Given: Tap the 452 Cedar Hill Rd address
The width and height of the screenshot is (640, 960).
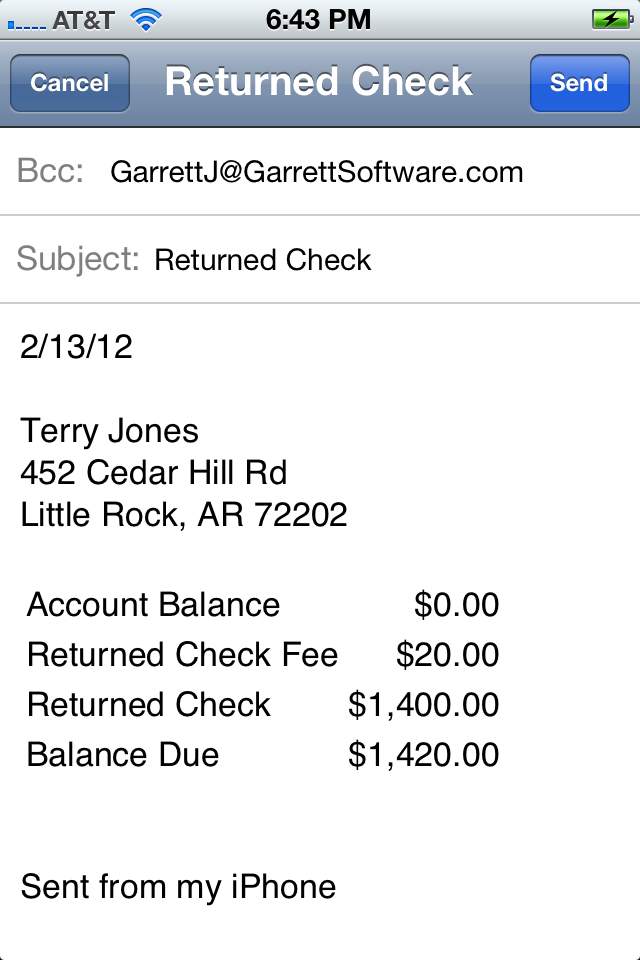Looking at the screenshot, I should (x=154, y=473).
